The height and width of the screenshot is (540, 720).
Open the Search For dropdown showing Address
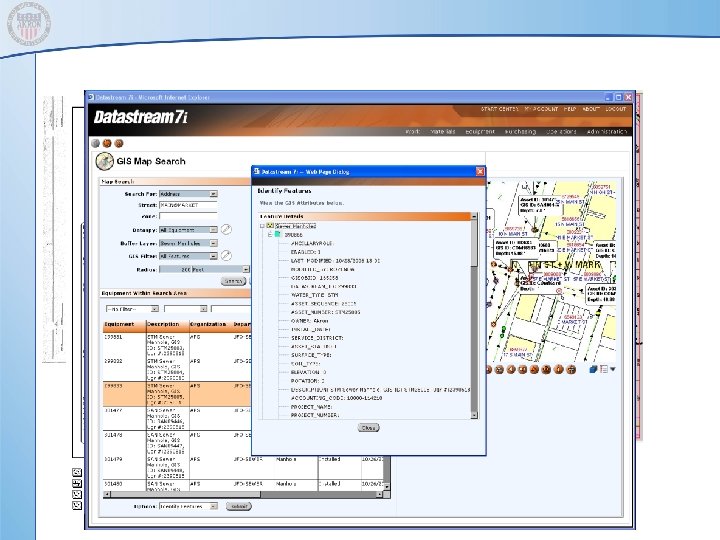click(188, 194)
